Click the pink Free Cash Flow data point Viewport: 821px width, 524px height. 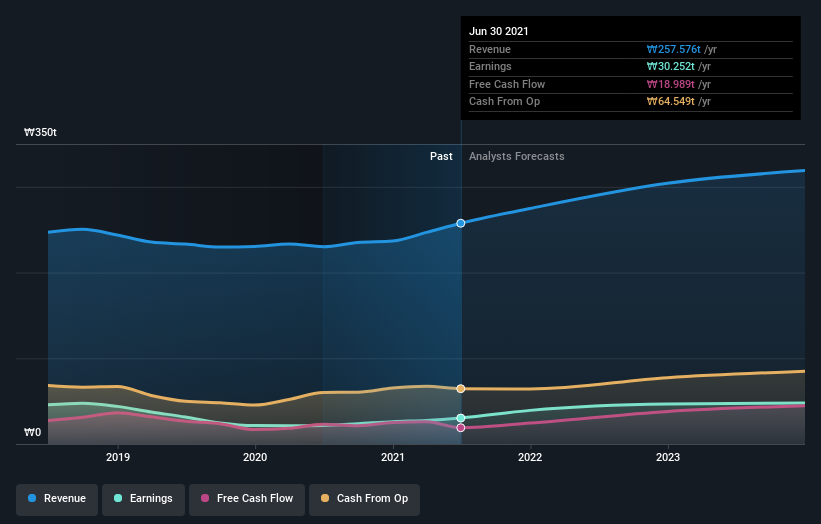461,428
